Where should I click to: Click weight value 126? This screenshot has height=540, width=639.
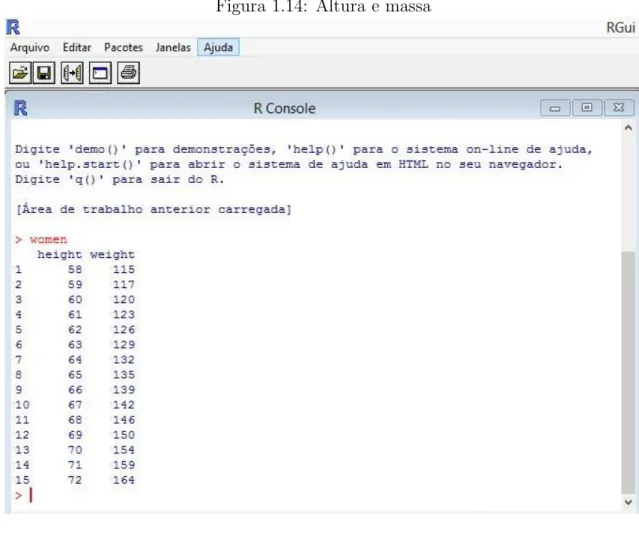[124, 330]
